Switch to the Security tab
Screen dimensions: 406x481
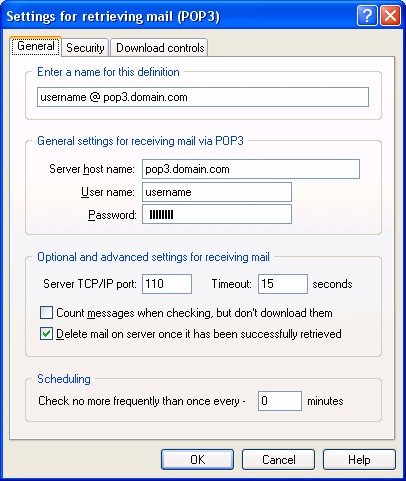[85, 48]
